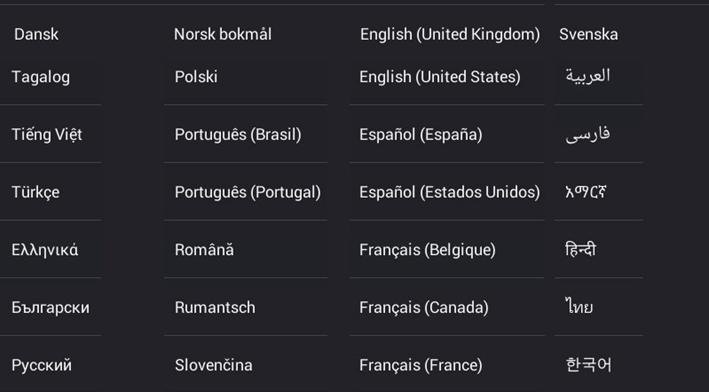Select Português (Portugal)
The image size is (709, 392).
click(x=248, y=192)
